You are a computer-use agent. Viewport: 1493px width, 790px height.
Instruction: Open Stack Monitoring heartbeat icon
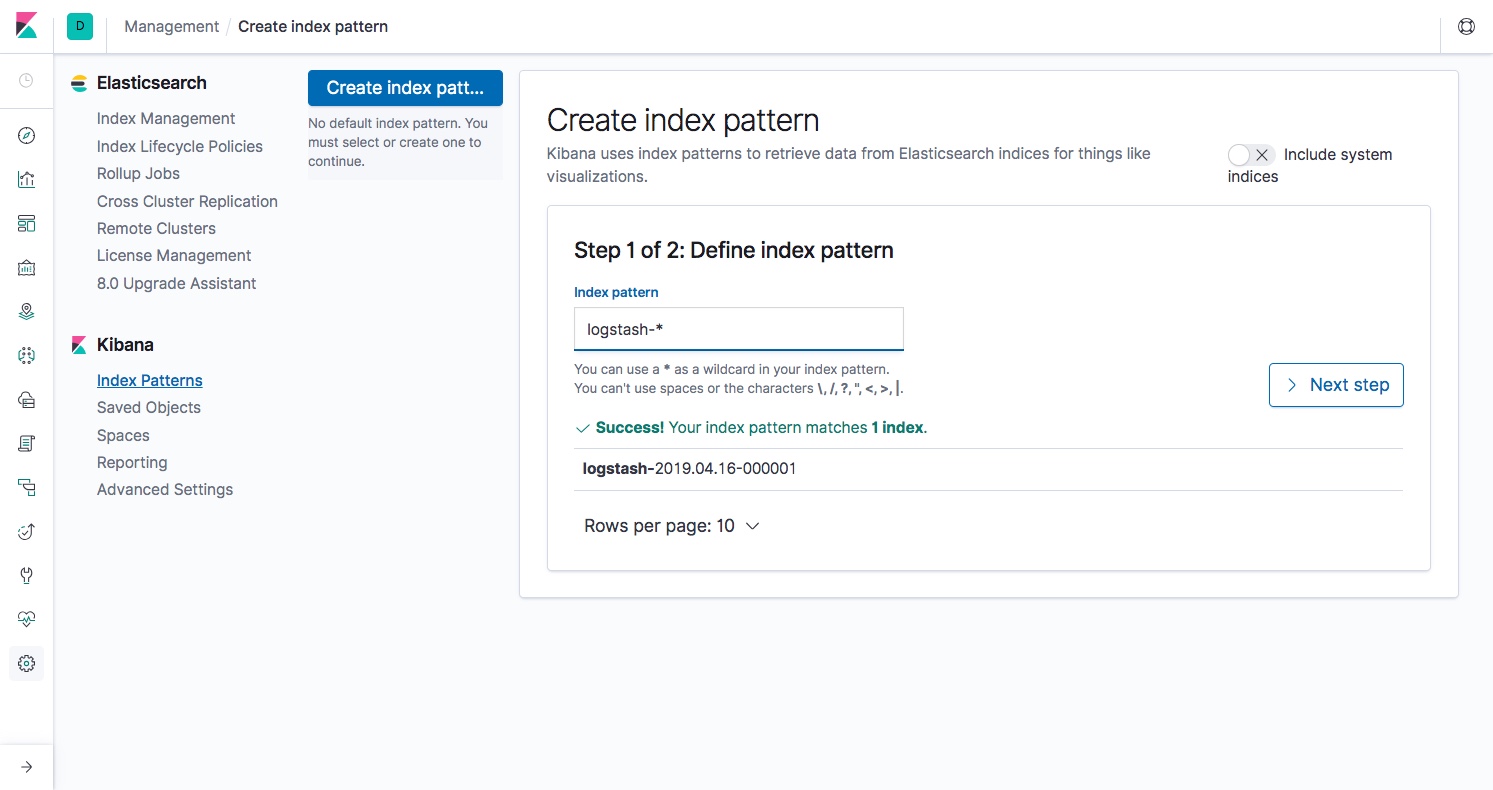(27, 619)
